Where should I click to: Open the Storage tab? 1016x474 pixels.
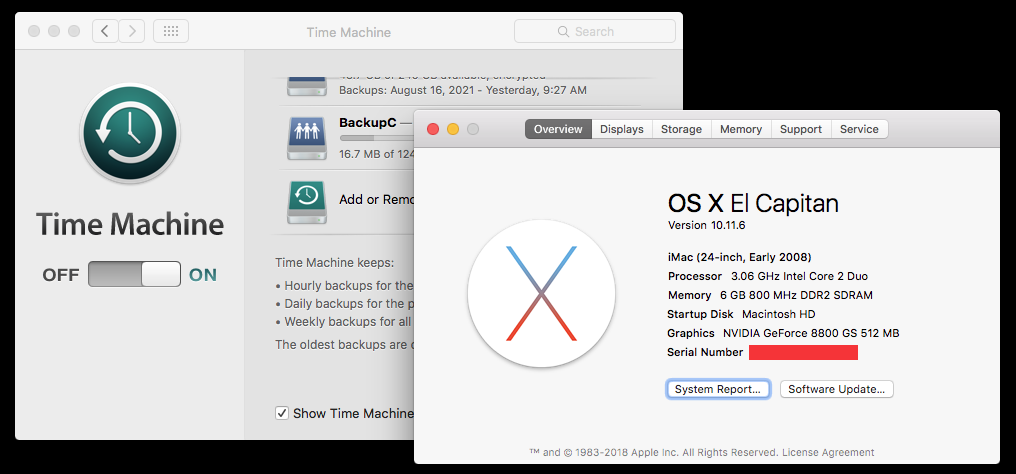[x=681, y=129]
